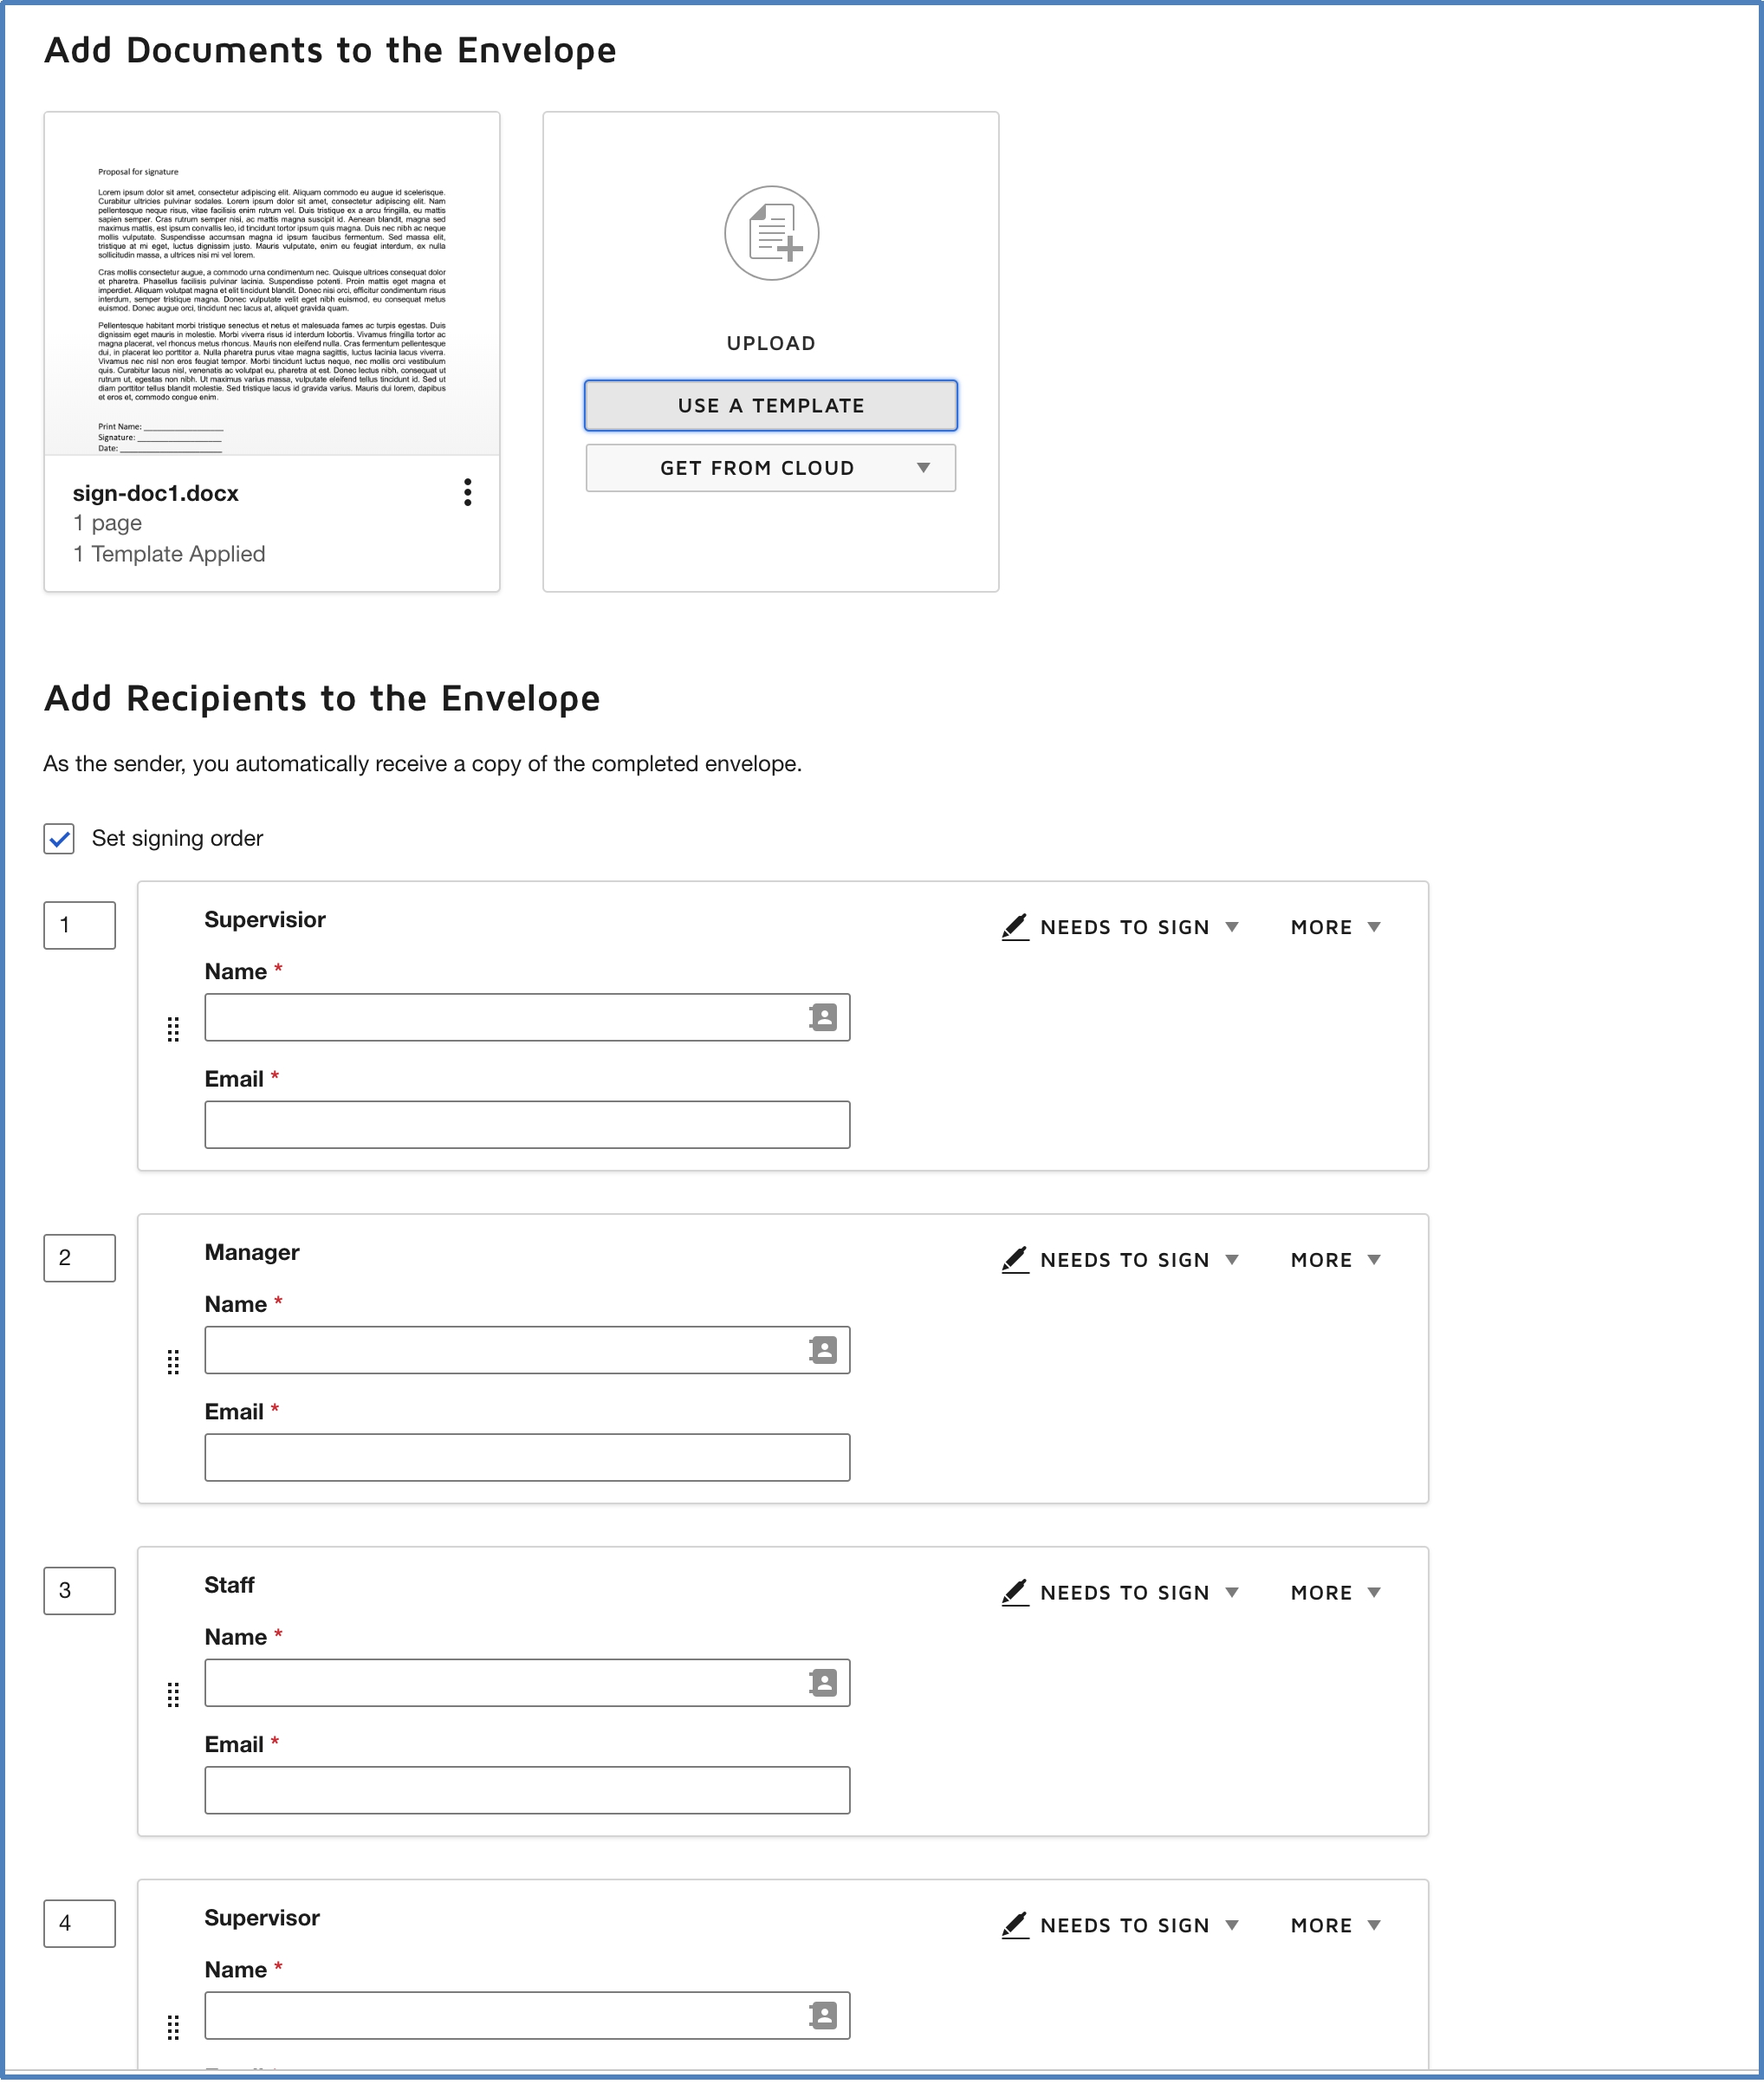The height and width of the screenshot is (2084, 1764).
Task: Expand Needs to Sign for Supervisior
Action: (x=1121, y=927)
